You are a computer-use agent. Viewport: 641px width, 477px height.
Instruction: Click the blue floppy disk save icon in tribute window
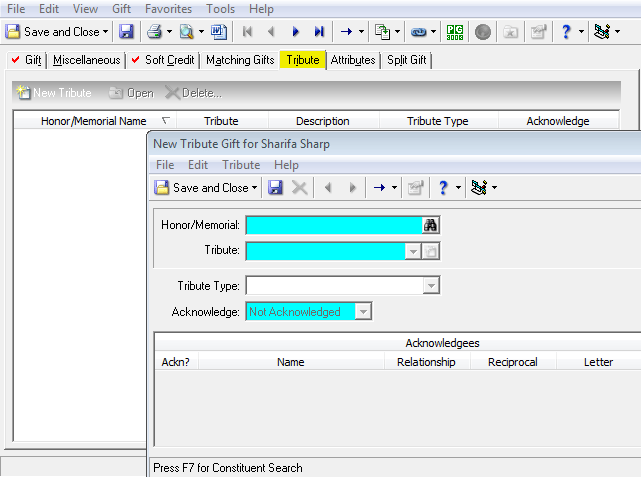coord(275,188)
